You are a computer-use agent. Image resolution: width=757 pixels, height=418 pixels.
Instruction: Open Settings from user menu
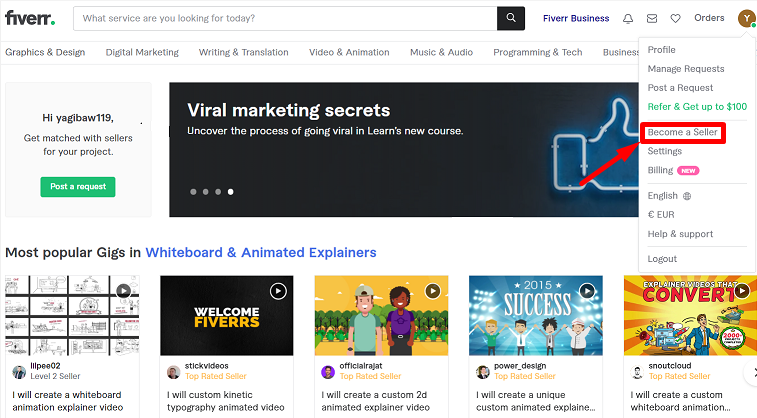pyautogui.click(x=664, y=151)
